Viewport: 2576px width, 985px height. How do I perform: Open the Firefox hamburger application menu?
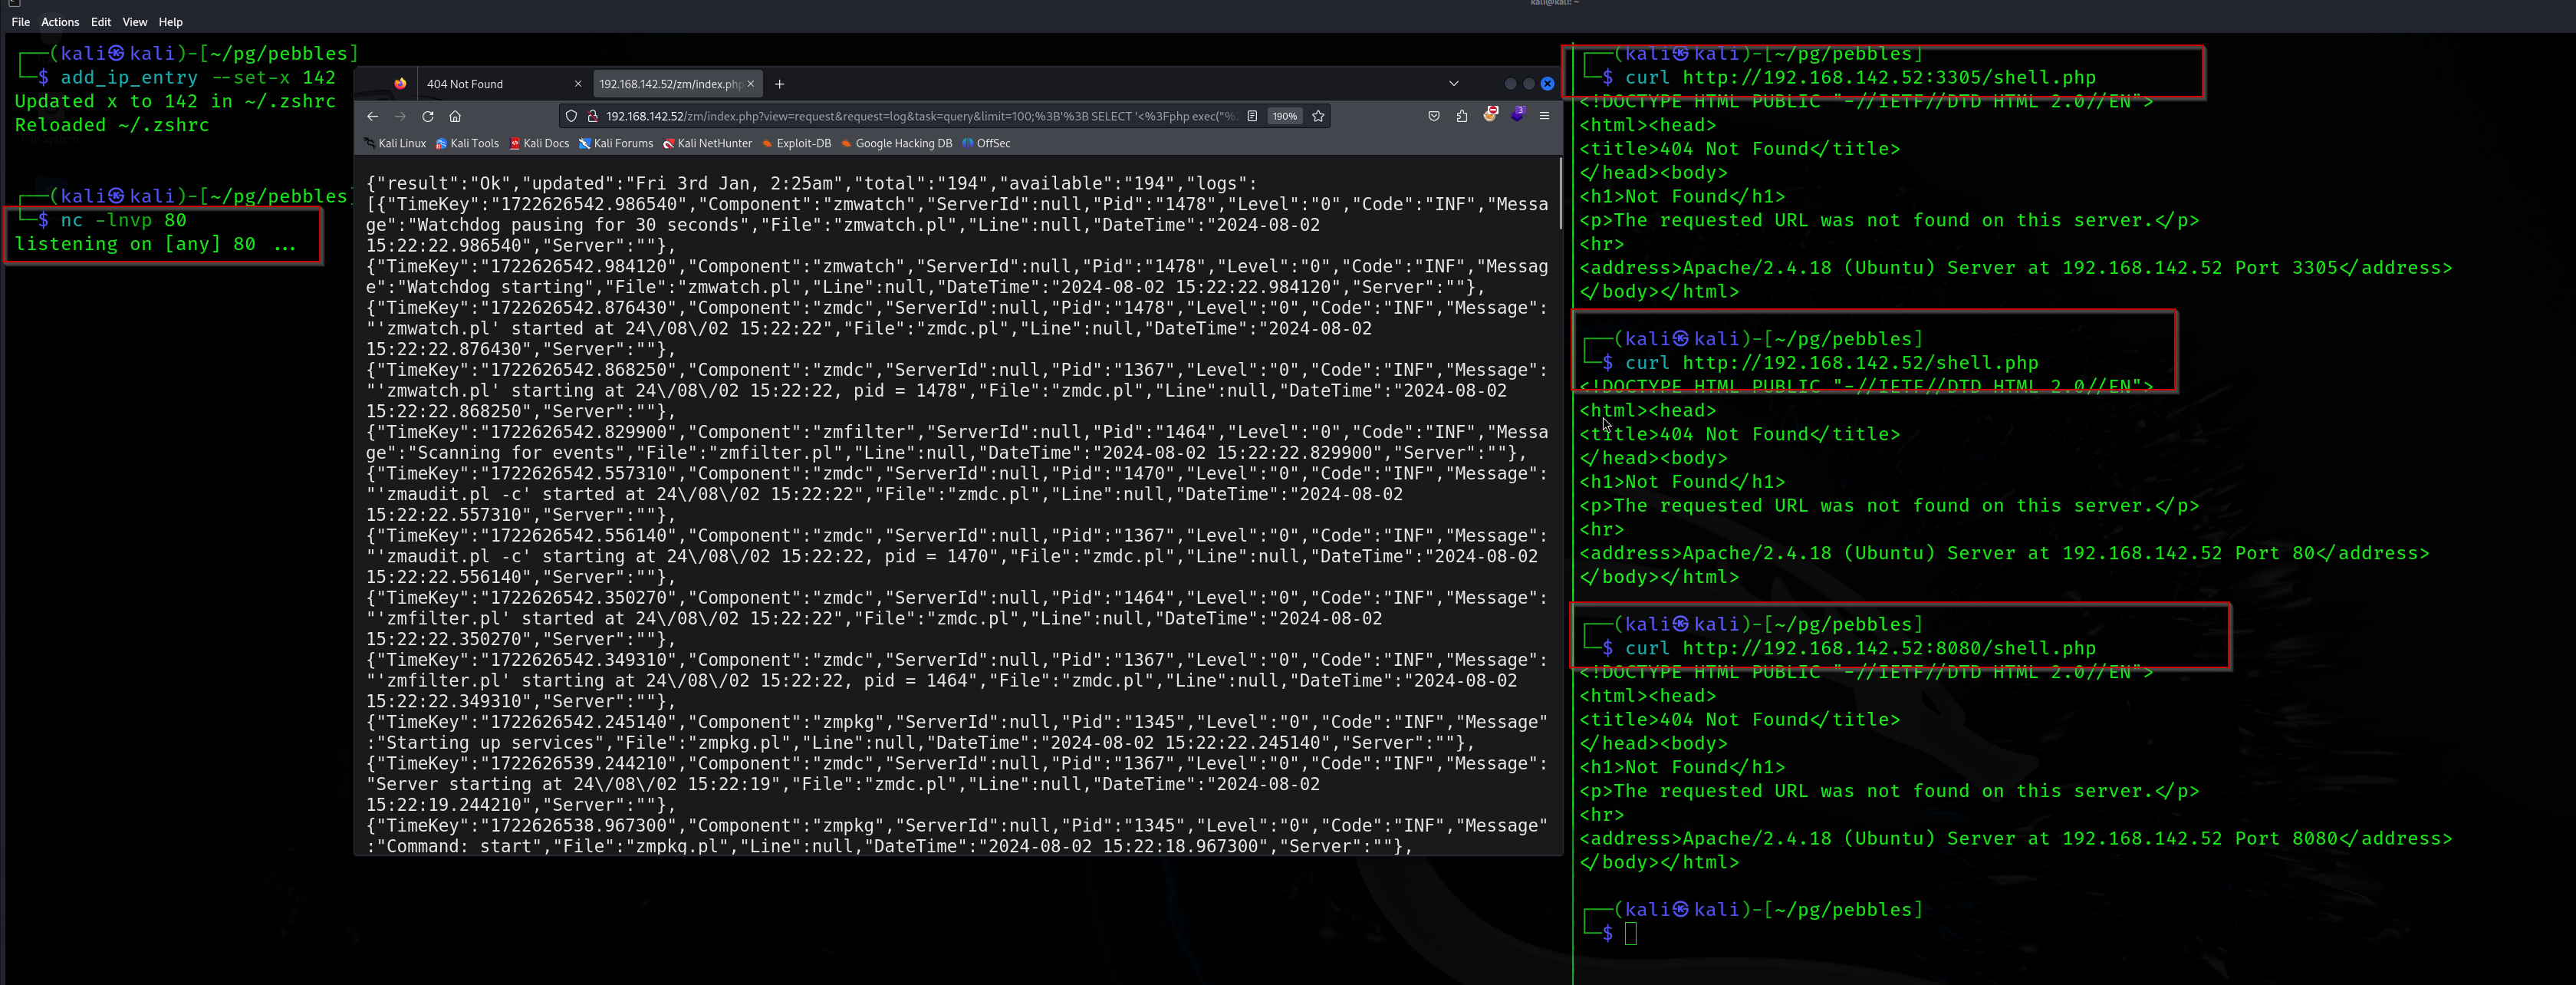tap(1544, 116)
